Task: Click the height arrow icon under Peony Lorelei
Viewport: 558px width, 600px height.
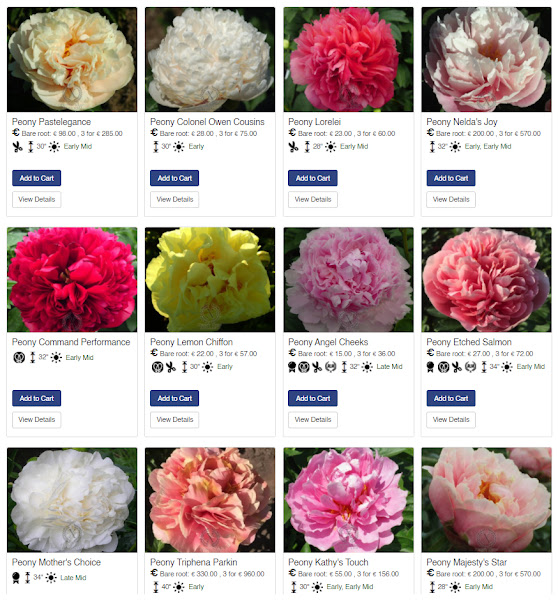Action: [x=307, y=147]
